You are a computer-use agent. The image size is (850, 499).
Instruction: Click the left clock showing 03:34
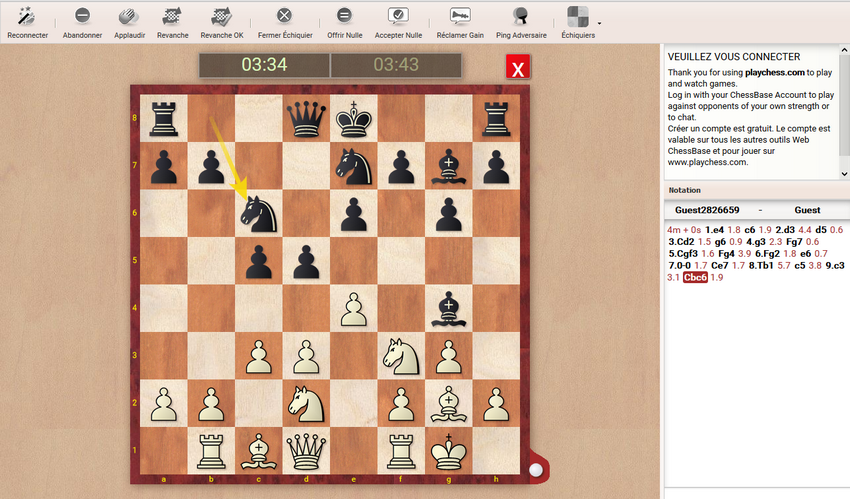pos(264,65)
